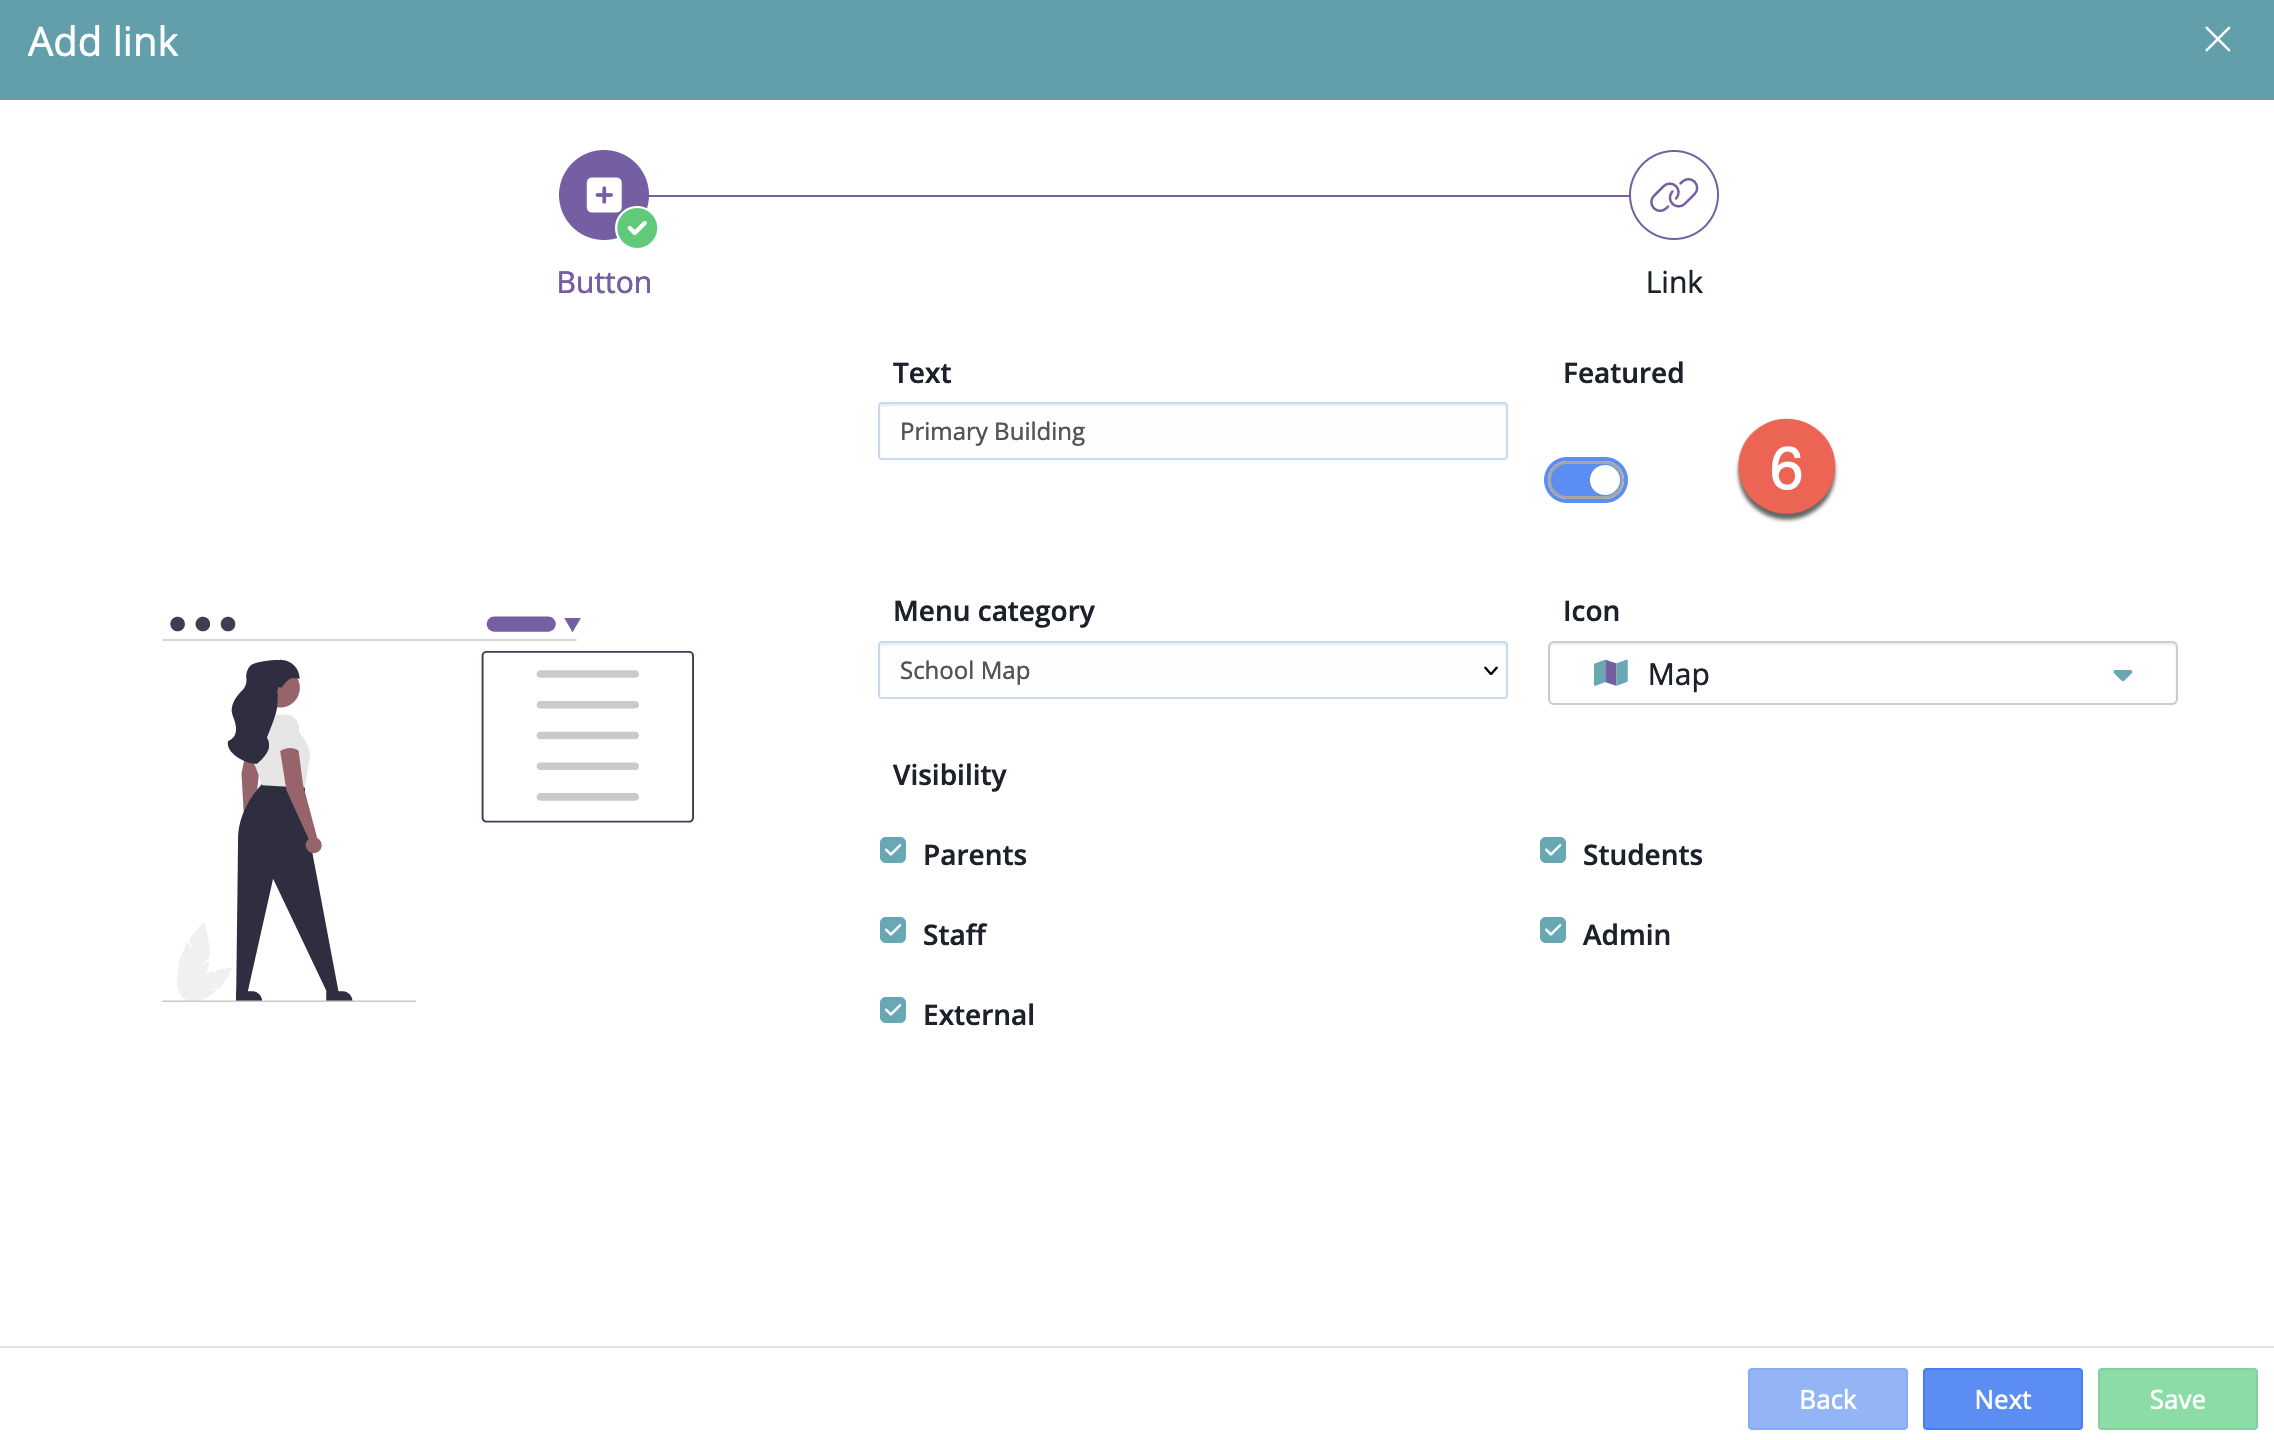Select the Button step label
The height and width of the screenshot is (1440, 2274).
[603, 282]
